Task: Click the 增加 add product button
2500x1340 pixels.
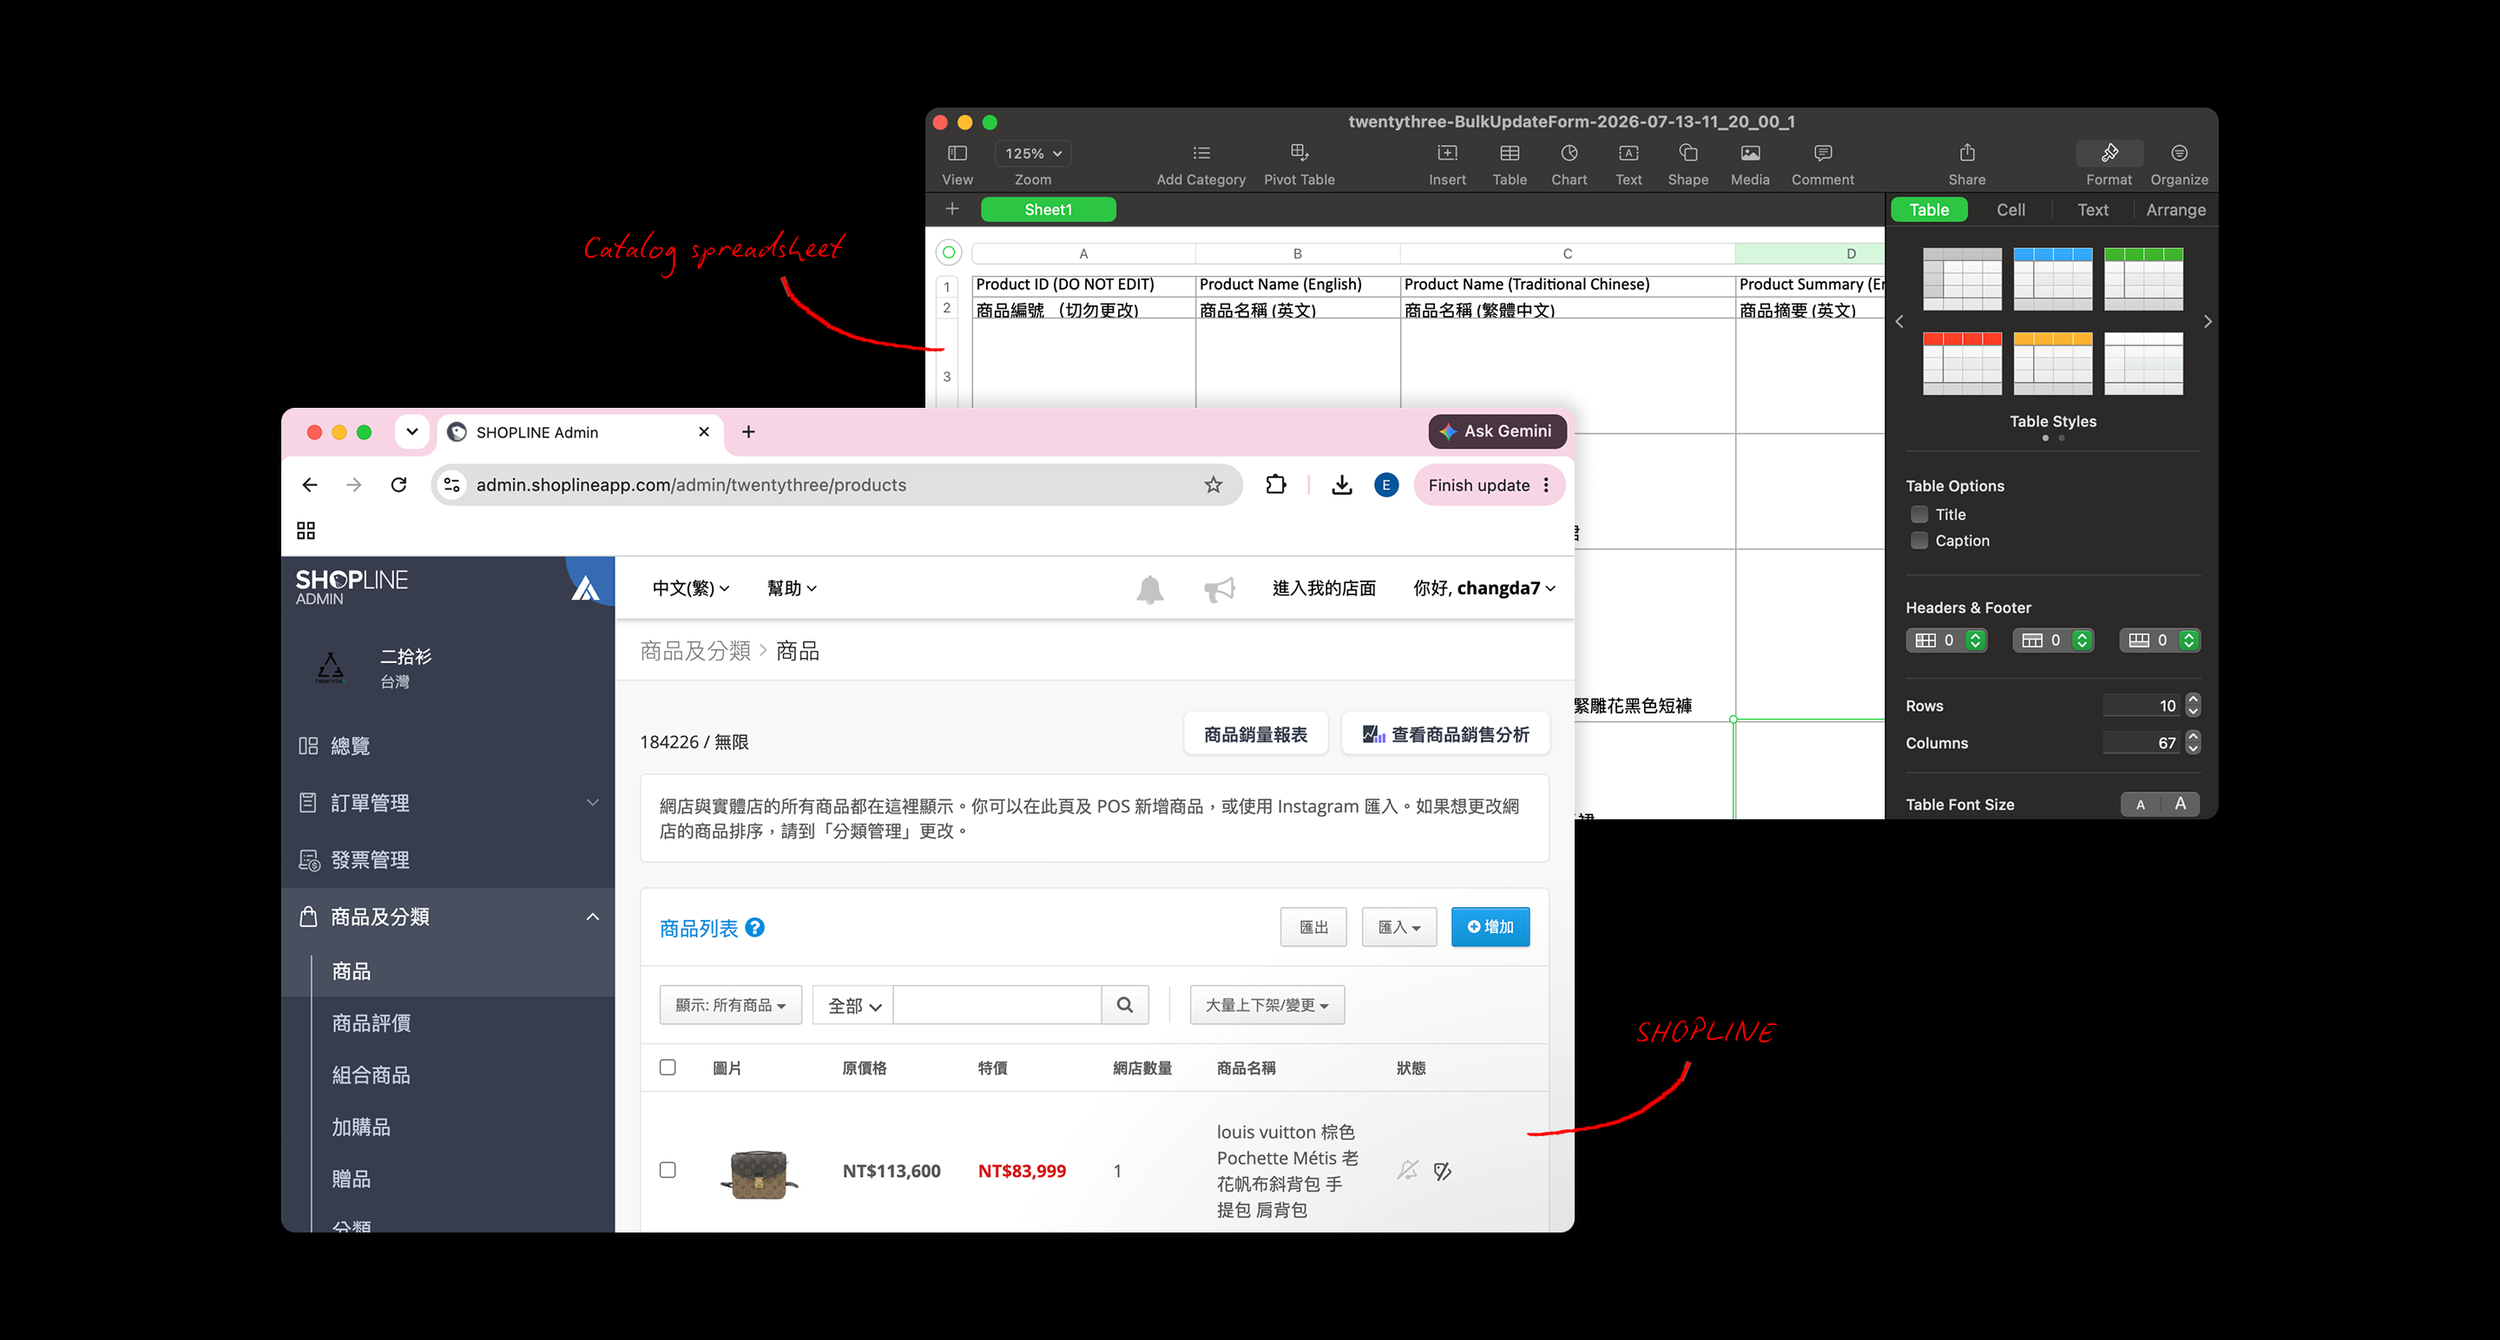Action: tap(1490, 927)
